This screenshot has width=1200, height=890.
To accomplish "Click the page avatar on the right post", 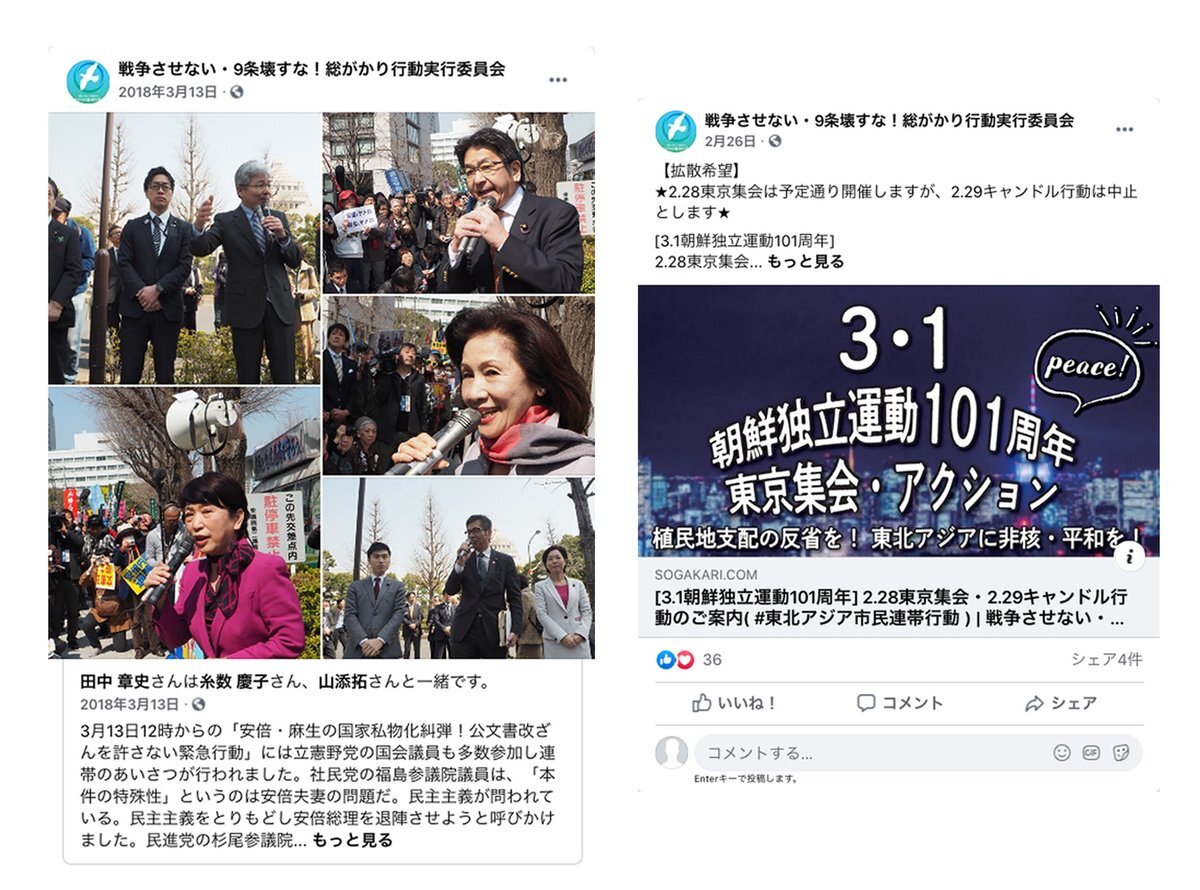I will 676,131.
